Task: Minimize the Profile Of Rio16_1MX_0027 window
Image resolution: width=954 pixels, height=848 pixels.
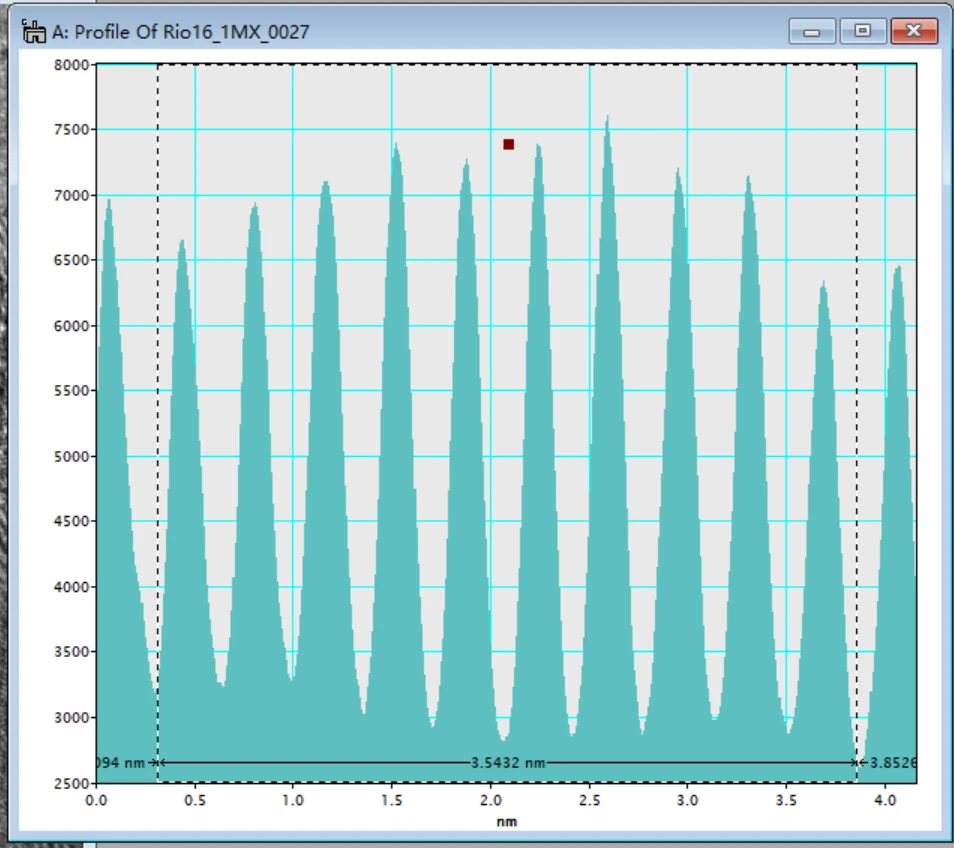Action: point(812,31)
